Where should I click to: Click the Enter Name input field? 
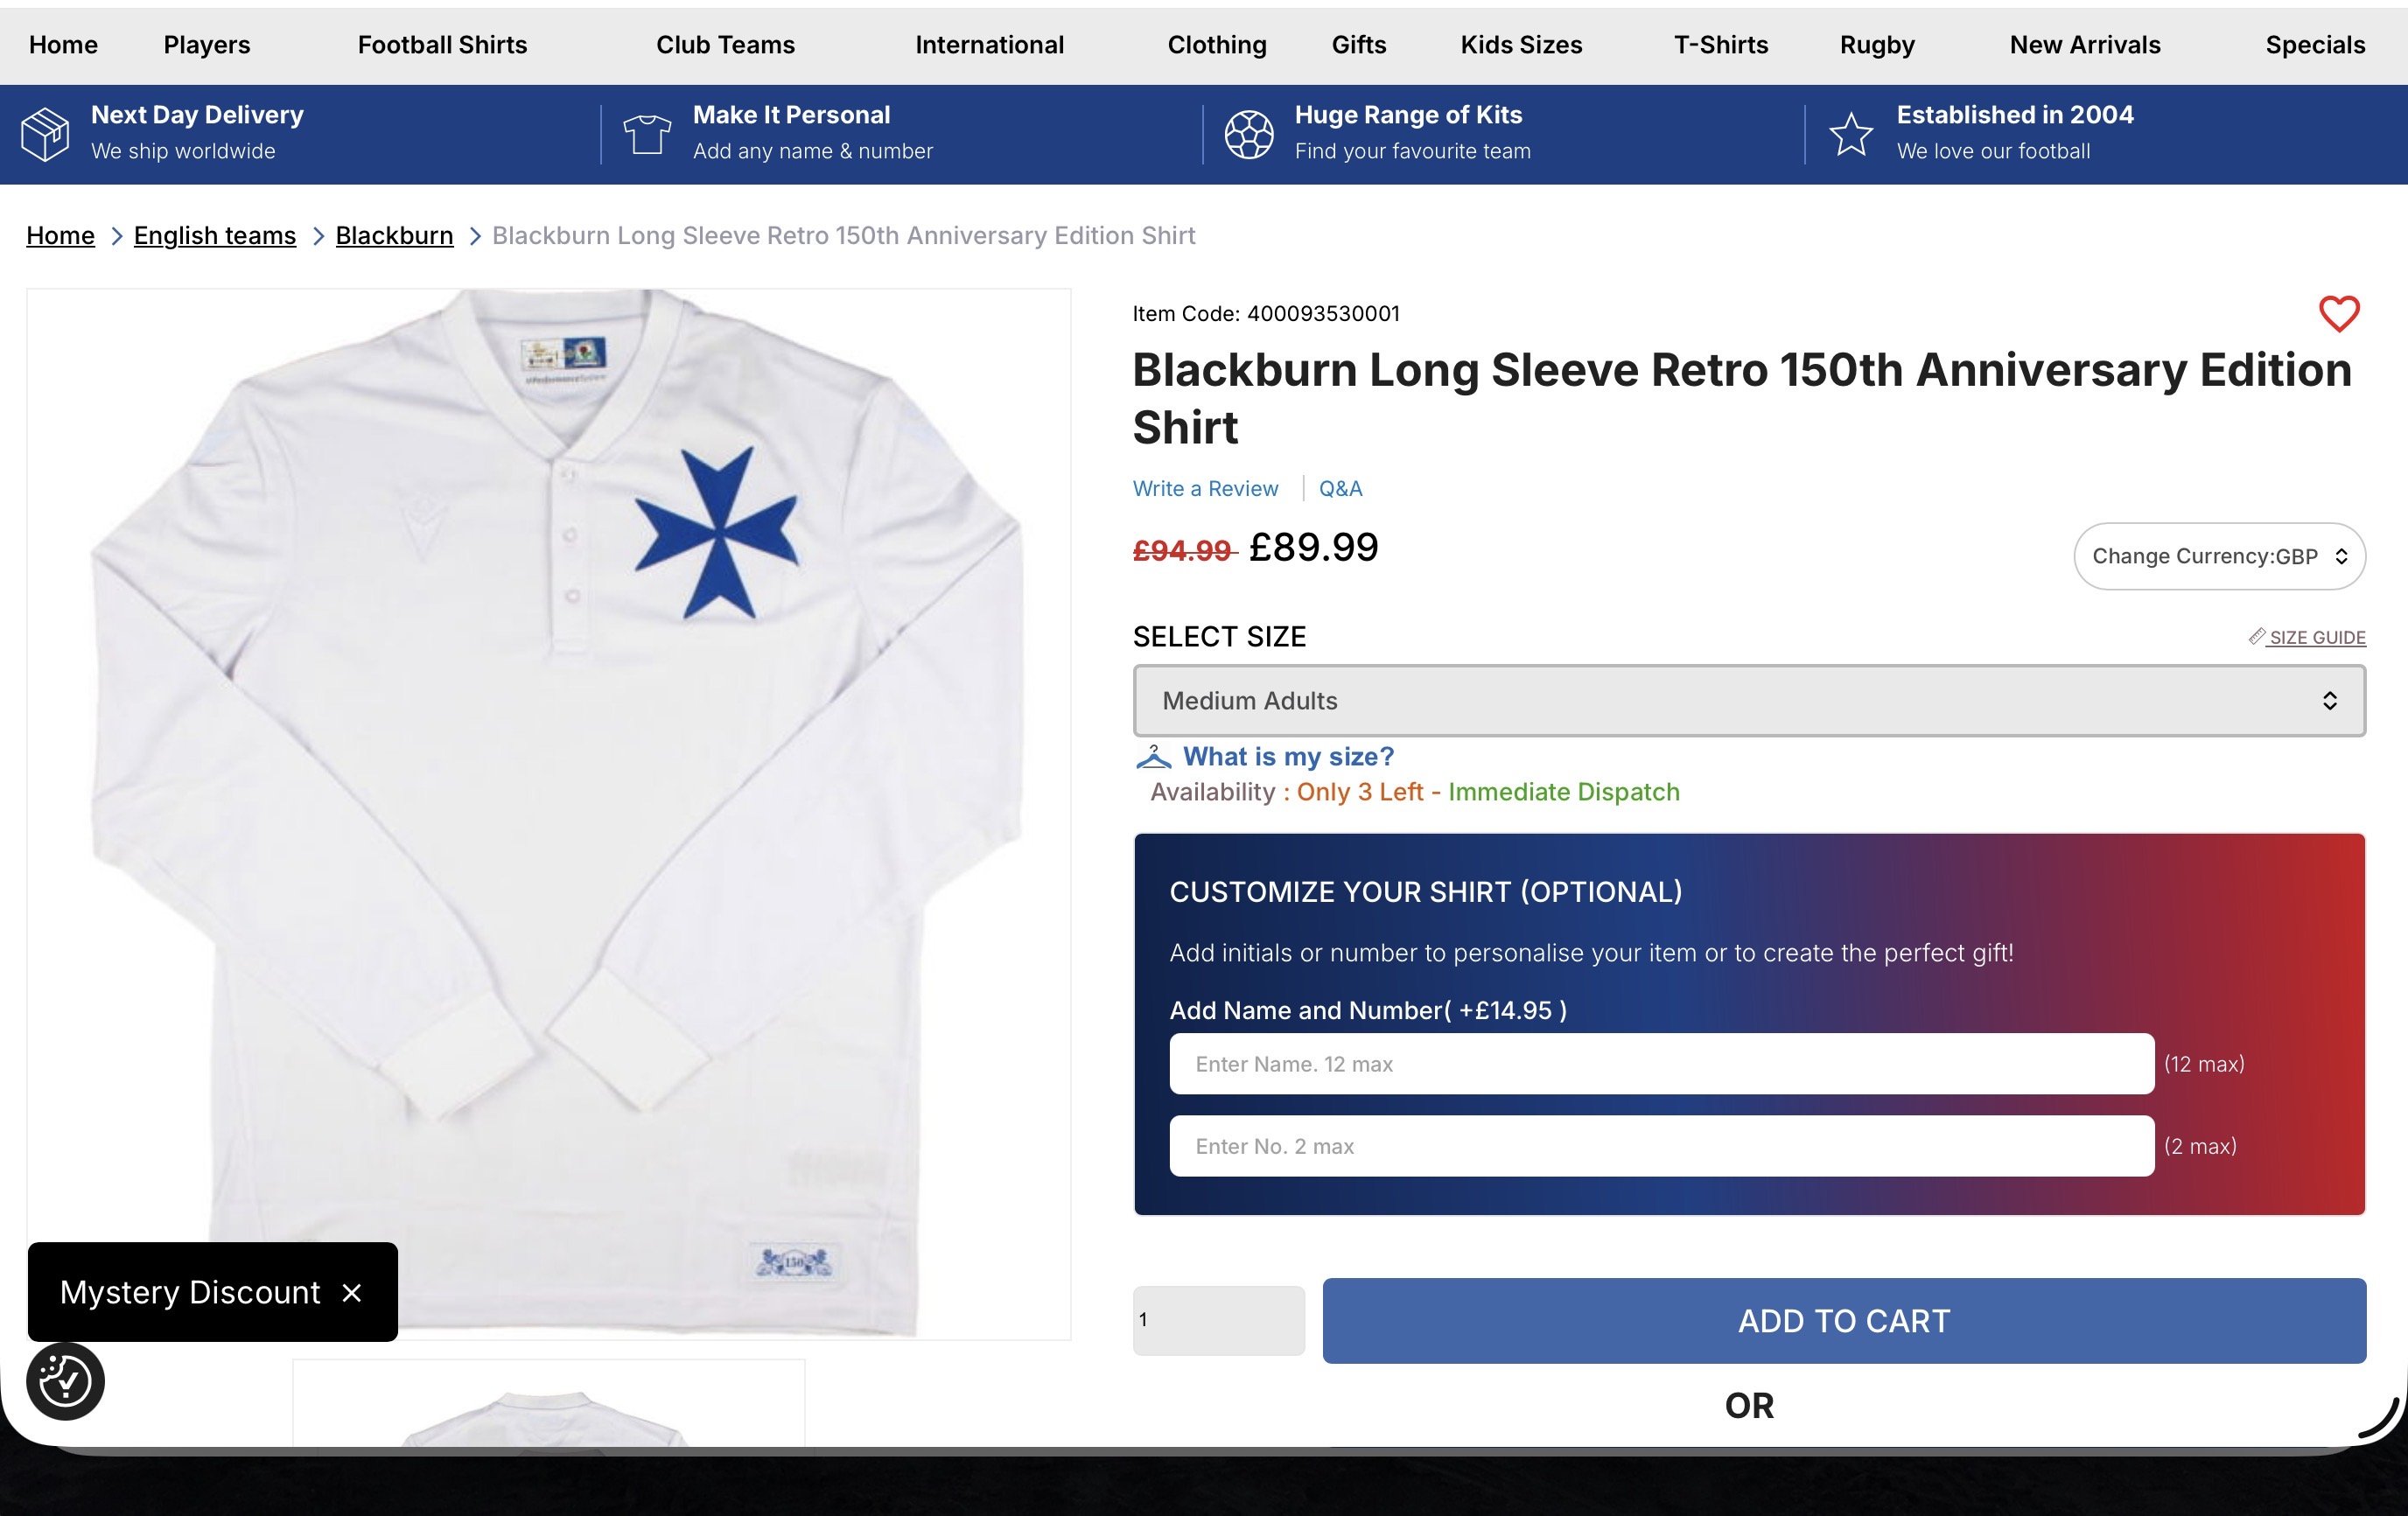click(1661, 1064)
